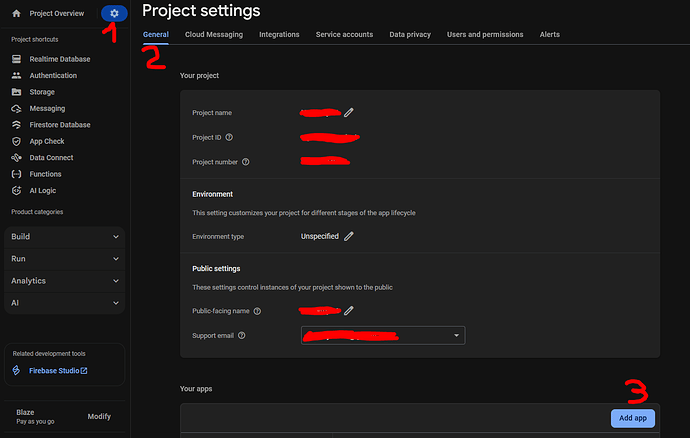Edit Environment type with pencil icon

point(349,236)
